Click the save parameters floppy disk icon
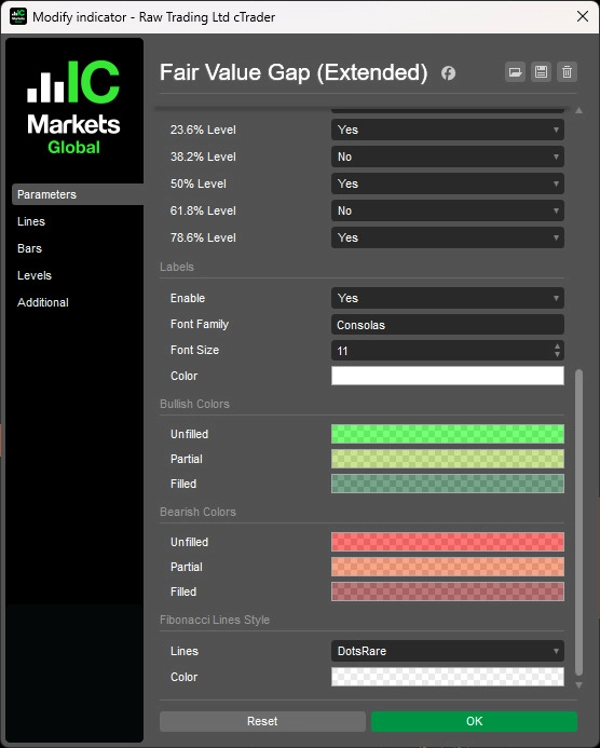Screen dimensions: 600x748 [541, 72]
